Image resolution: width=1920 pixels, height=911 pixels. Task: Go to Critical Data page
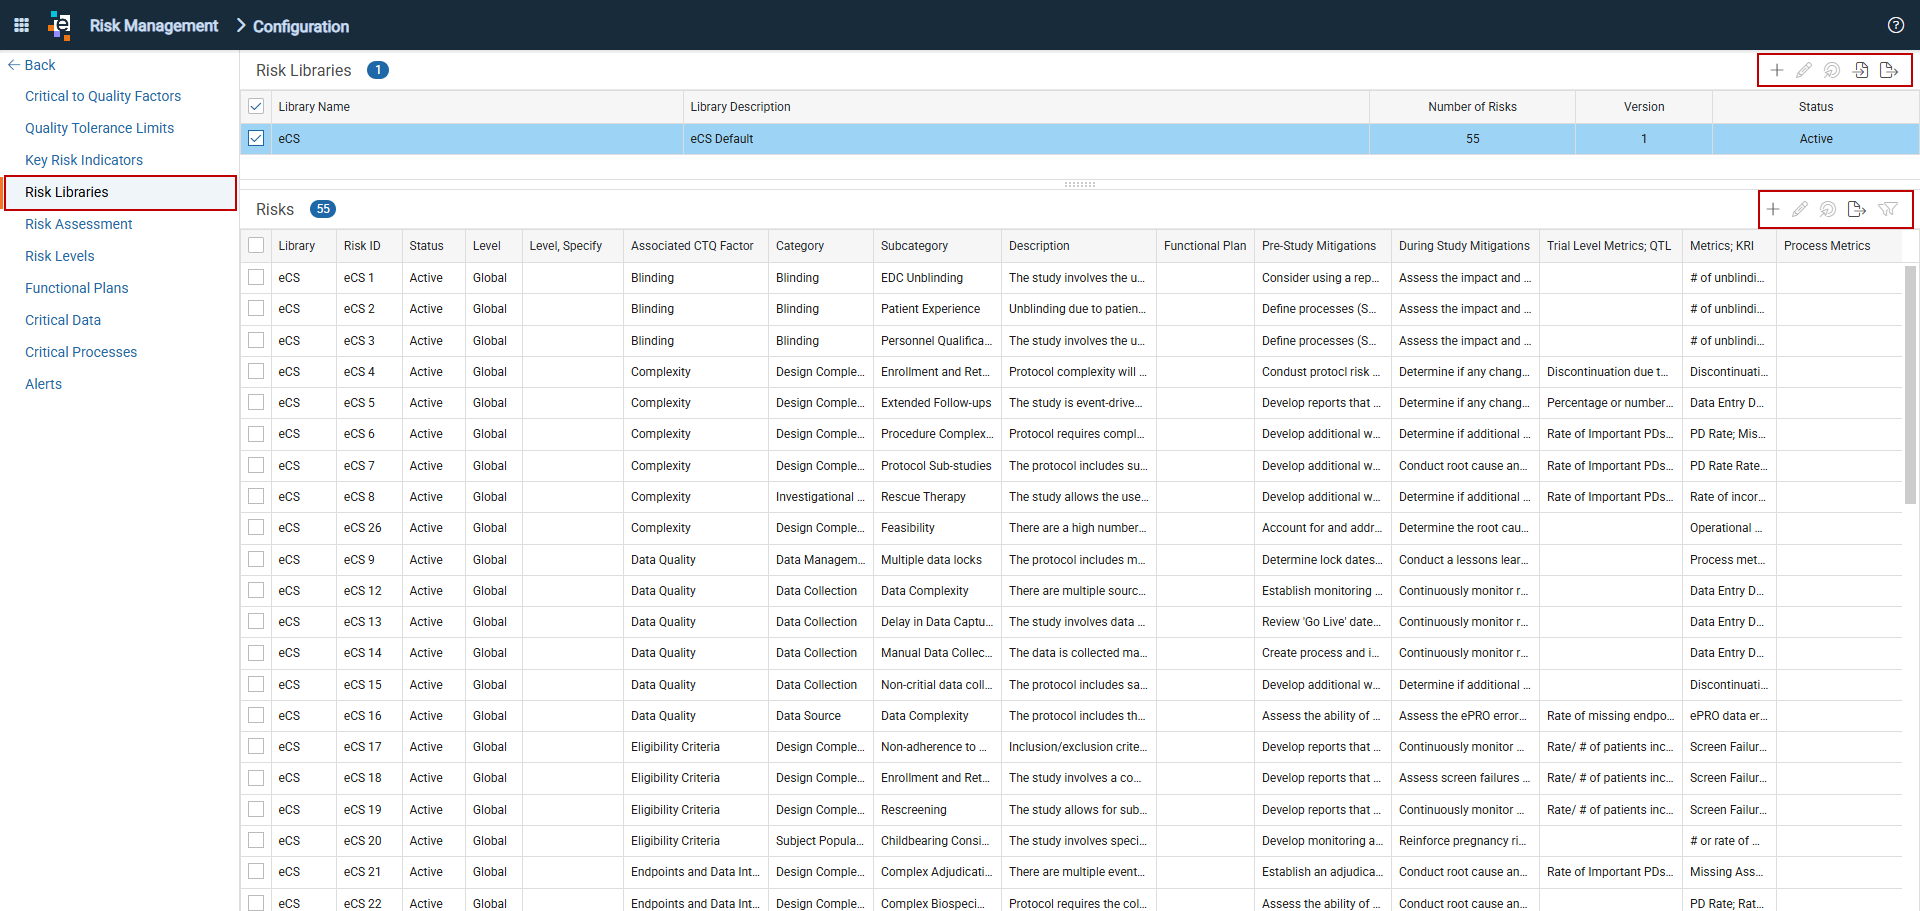coord(63,320)
